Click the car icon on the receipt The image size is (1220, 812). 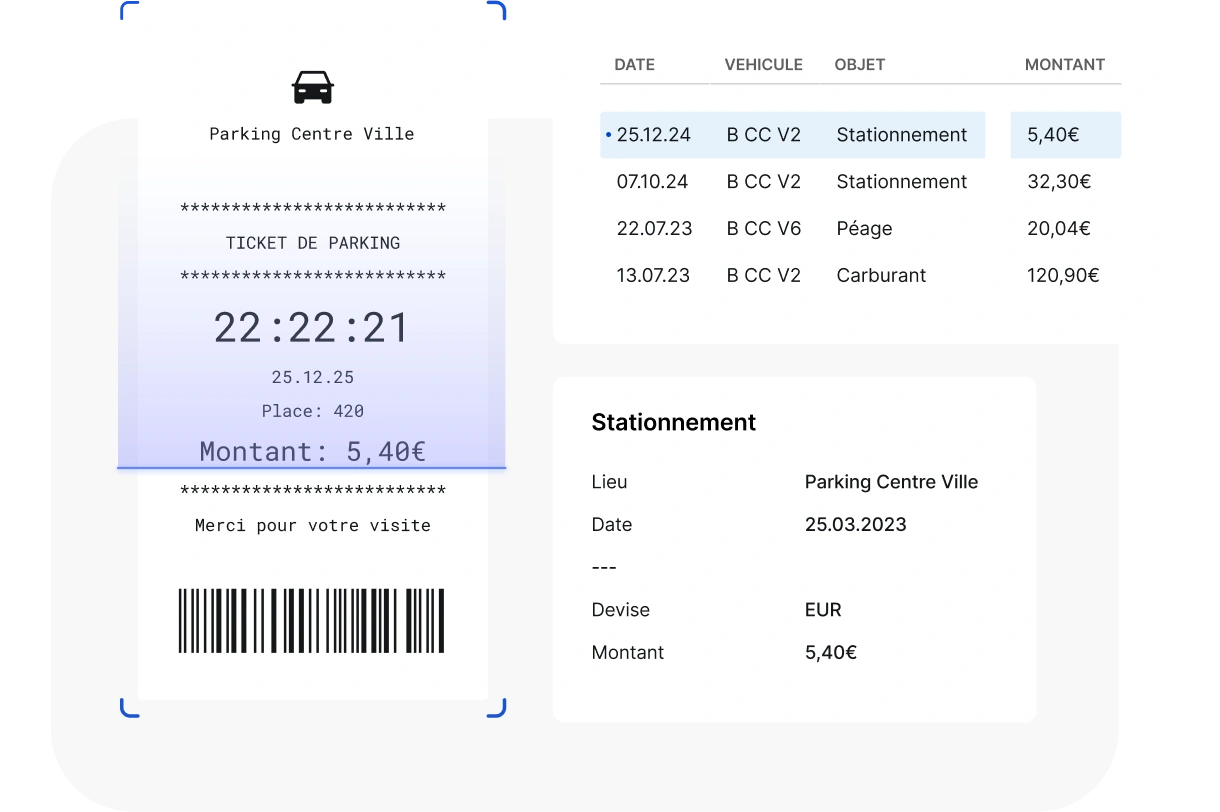[x=312, y=88]
